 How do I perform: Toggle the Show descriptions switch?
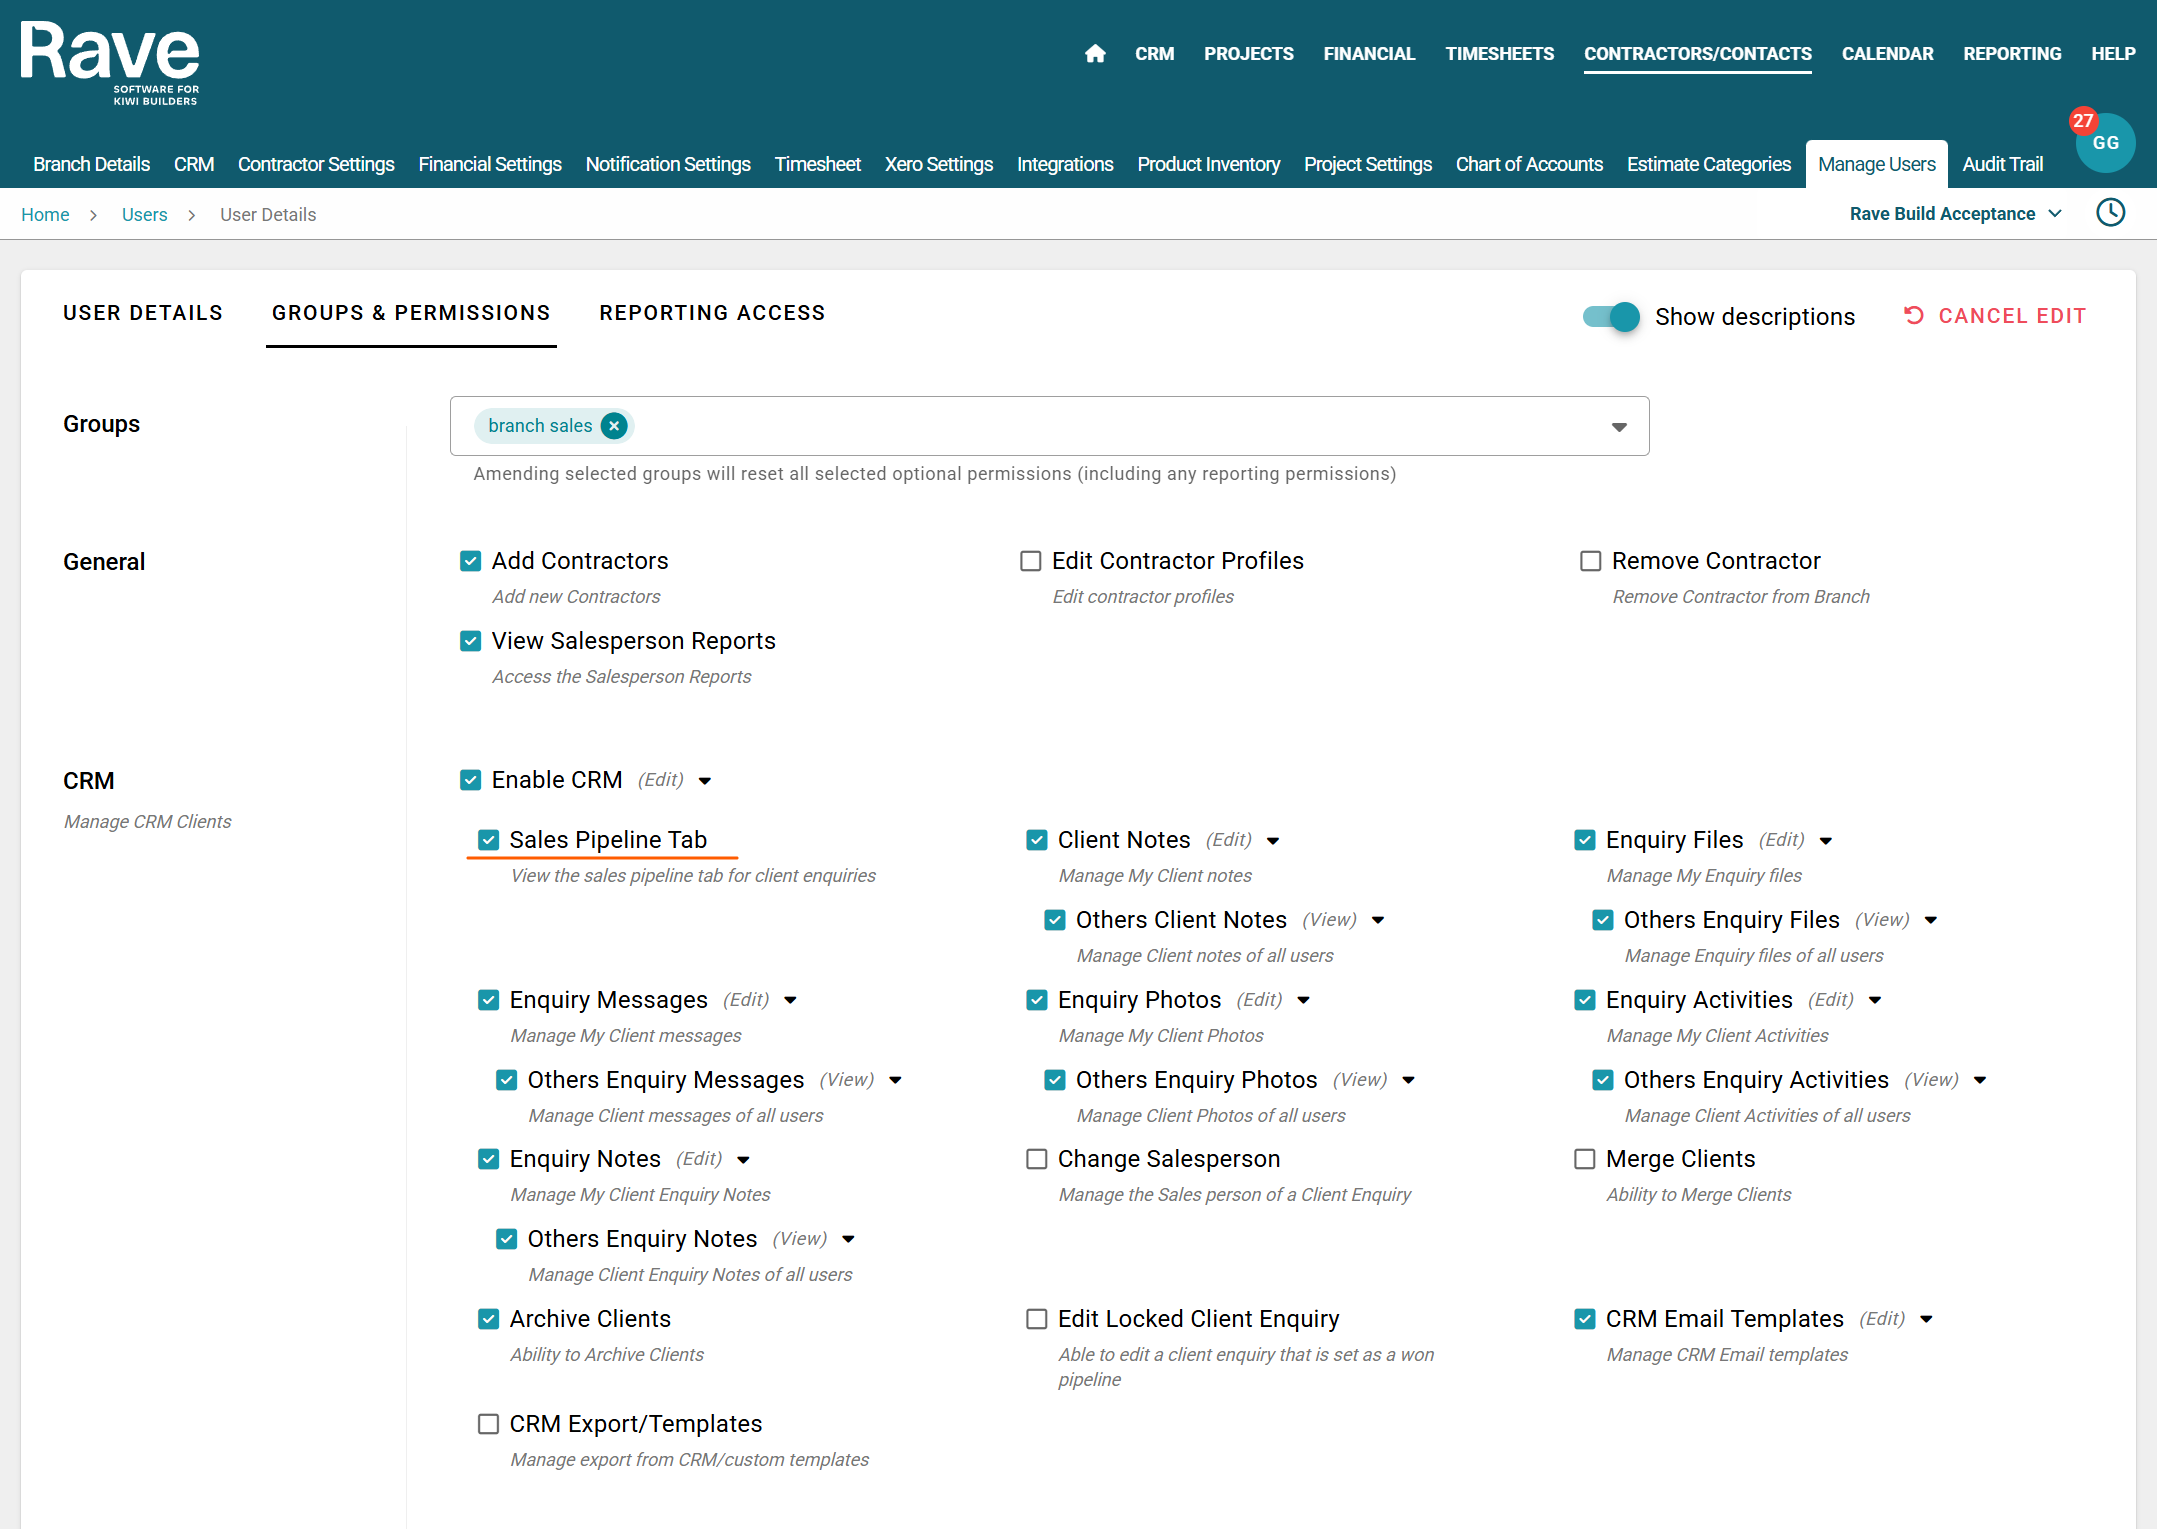(1611, 317)
